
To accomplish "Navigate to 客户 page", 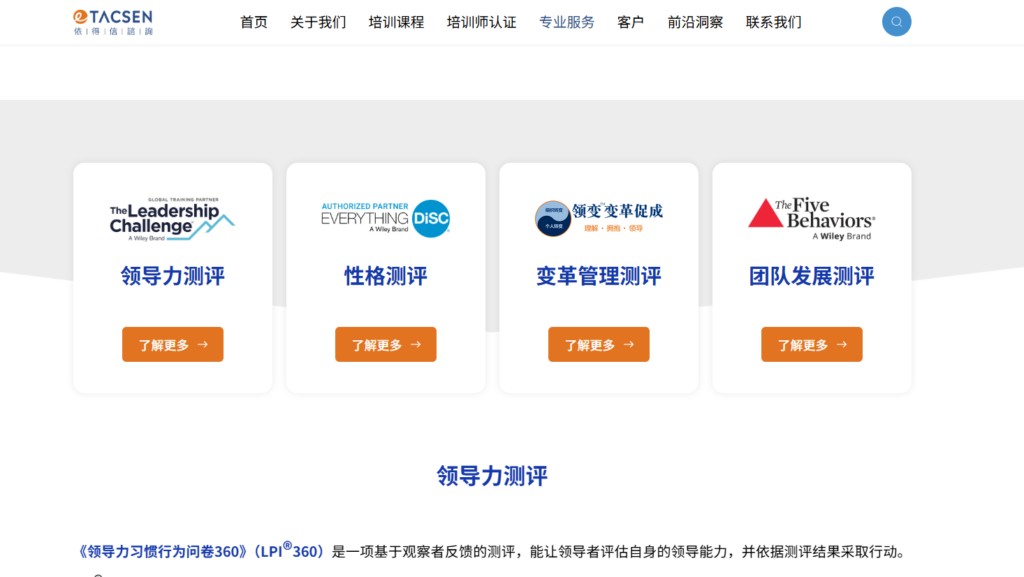I will (x=631, y=22).
